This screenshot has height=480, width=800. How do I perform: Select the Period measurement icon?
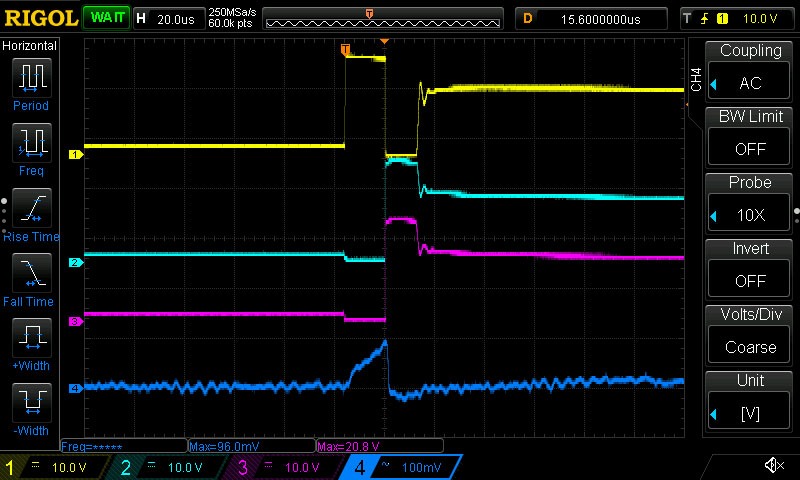(32, 78)
